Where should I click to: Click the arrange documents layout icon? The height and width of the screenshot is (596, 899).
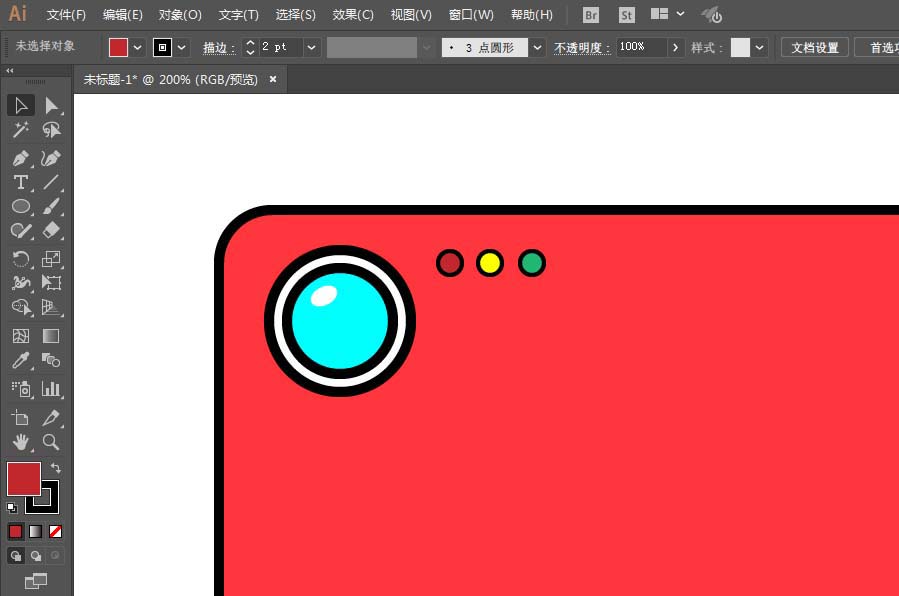tap(659, 14)
